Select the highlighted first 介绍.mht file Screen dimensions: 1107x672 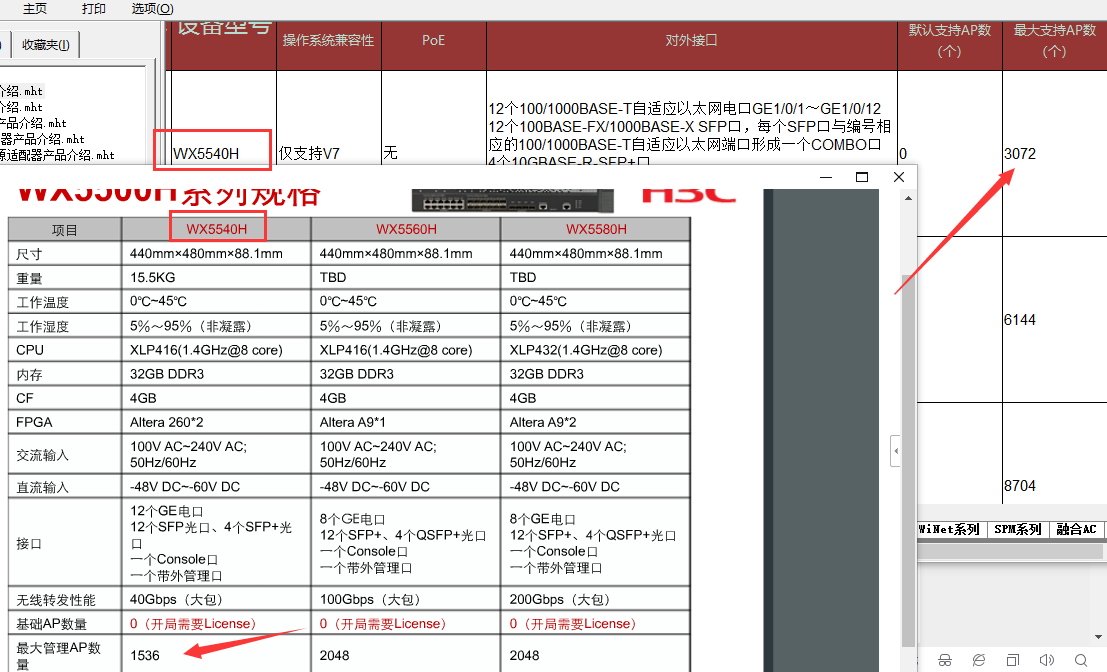(21, 91)
